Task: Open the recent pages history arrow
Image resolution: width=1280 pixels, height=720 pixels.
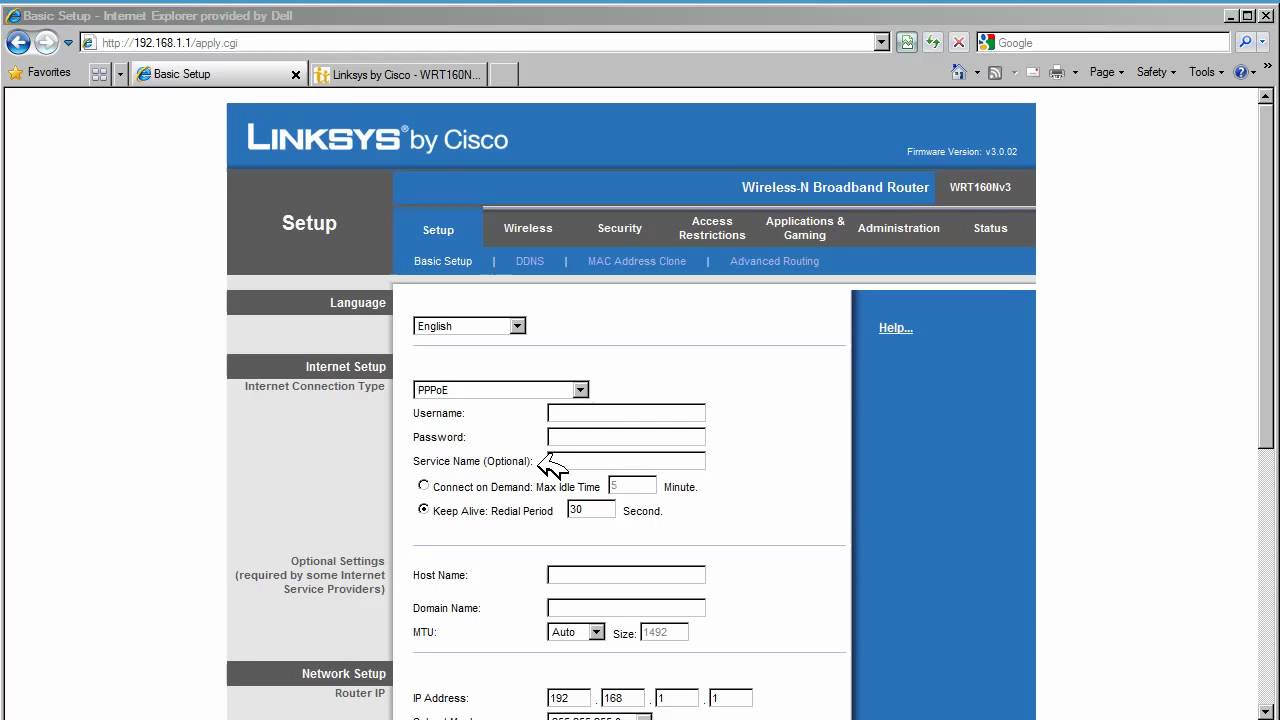Action: tap(68, 43)
